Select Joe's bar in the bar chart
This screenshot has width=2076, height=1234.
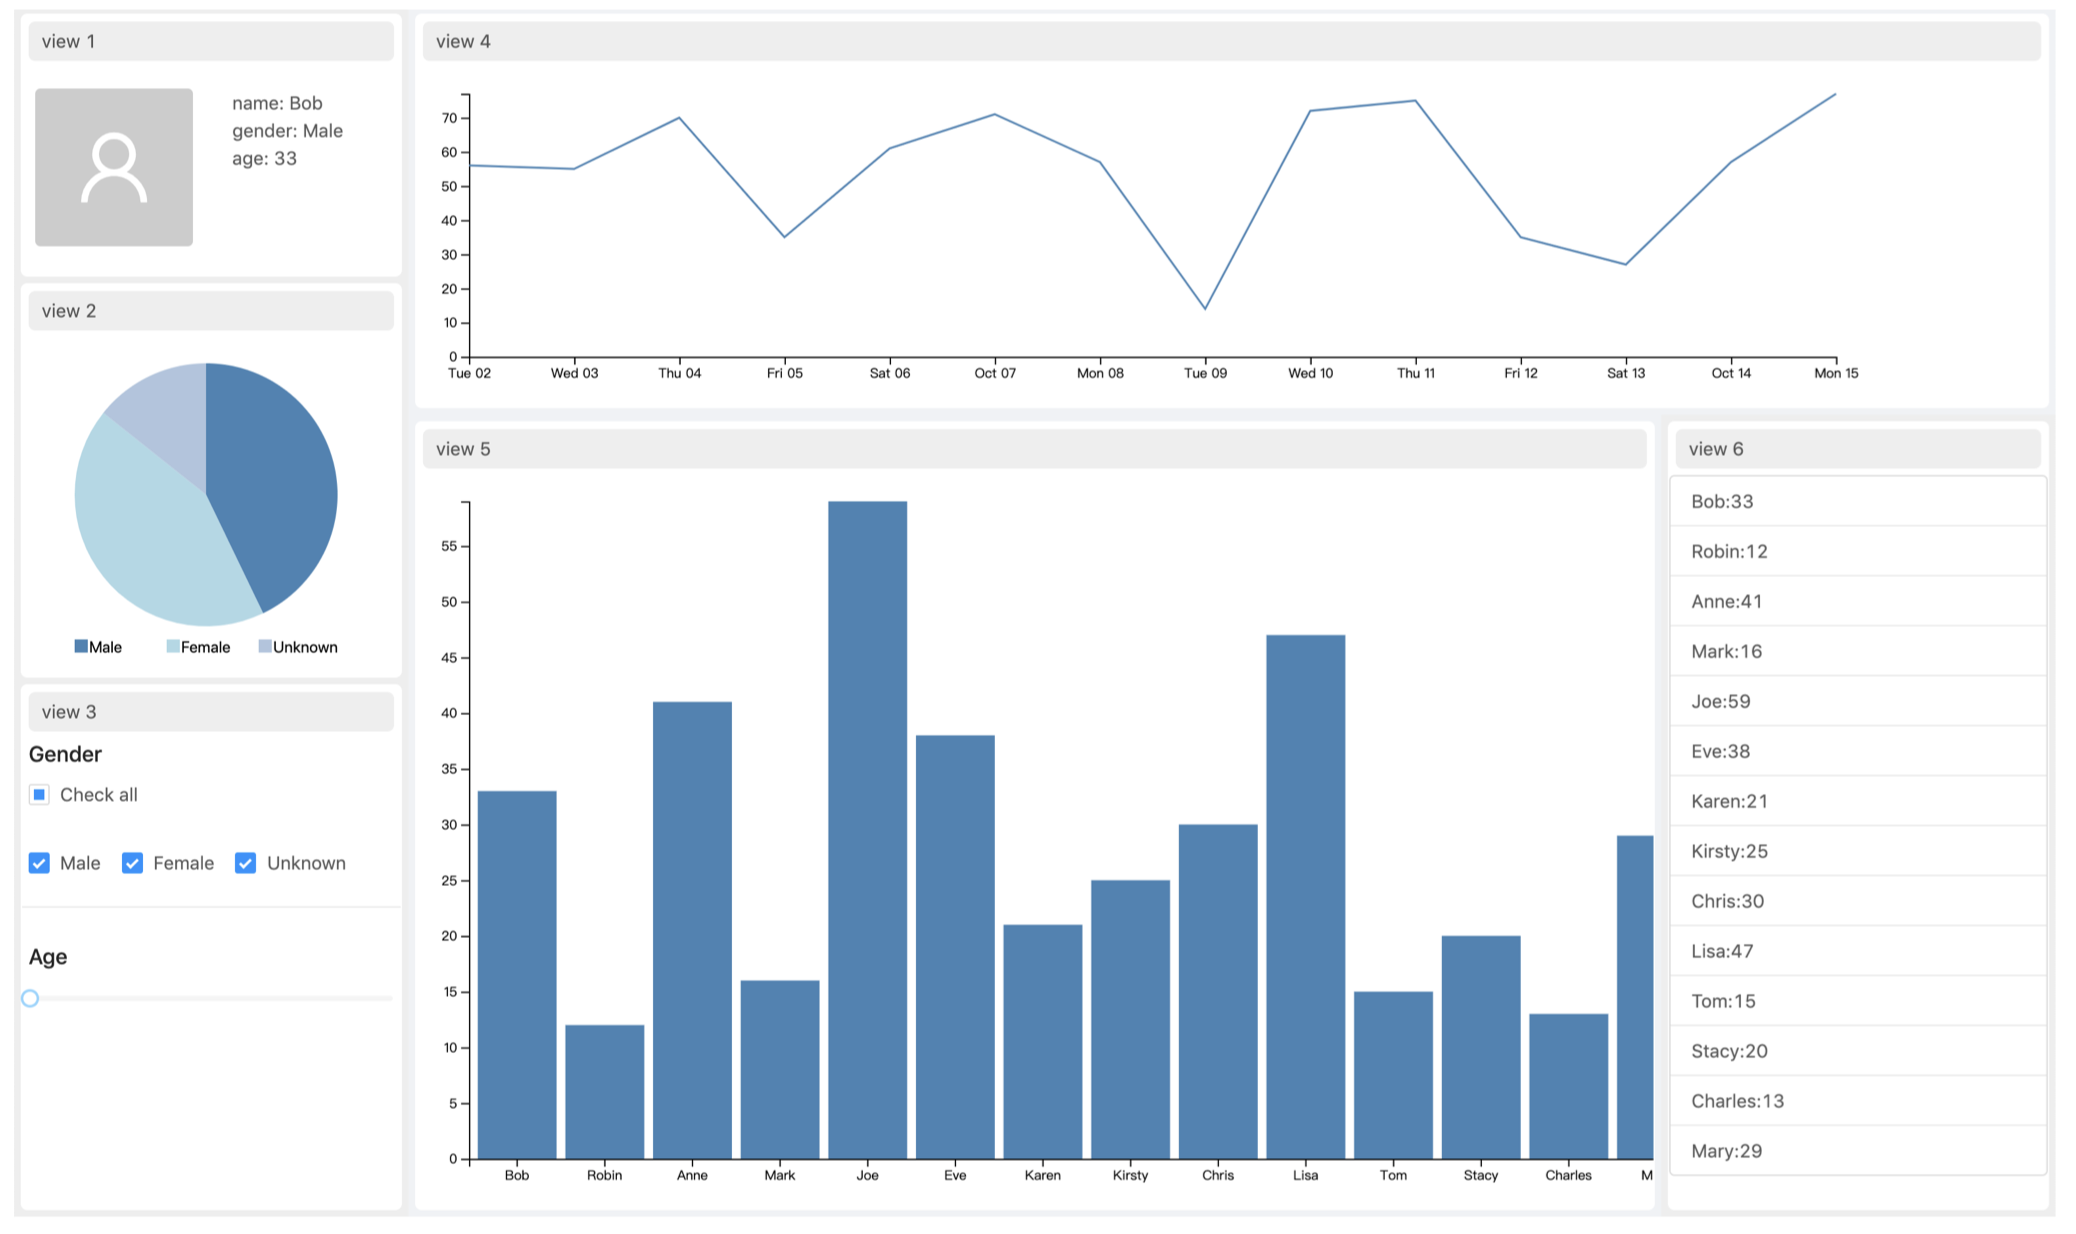[866, 820]
